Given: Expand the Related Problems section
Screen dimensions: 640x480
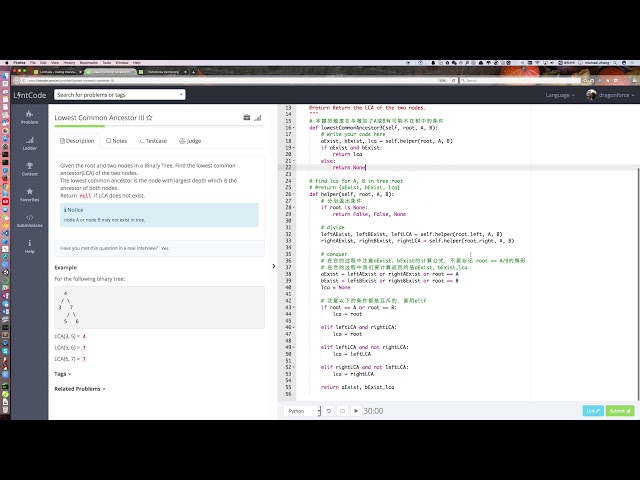Looking at the screenshot, I should [x=81, y=388].
